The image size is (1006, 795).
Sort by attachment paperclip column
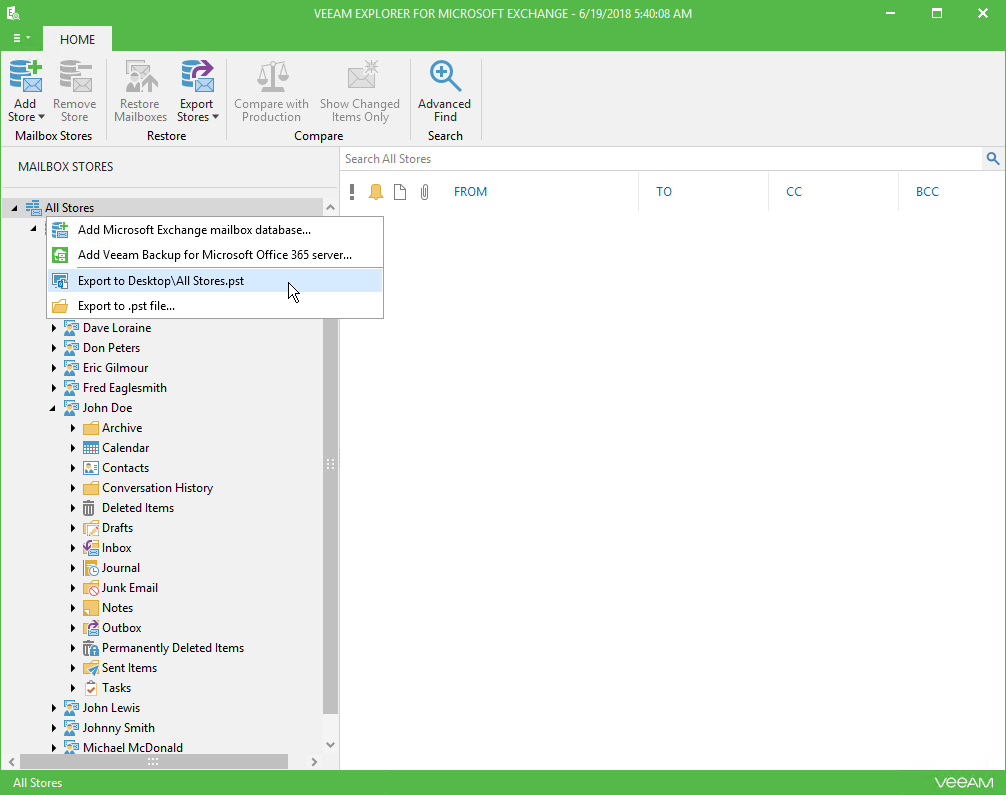tap(425, 191)
